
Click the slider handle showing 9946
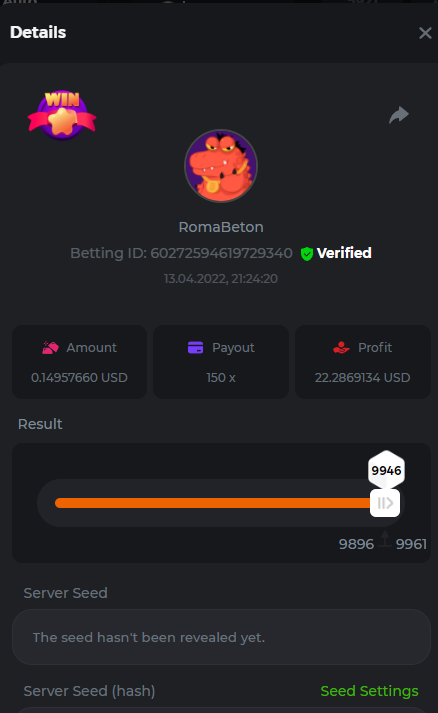pyautogui.click(x=385, y=503)
